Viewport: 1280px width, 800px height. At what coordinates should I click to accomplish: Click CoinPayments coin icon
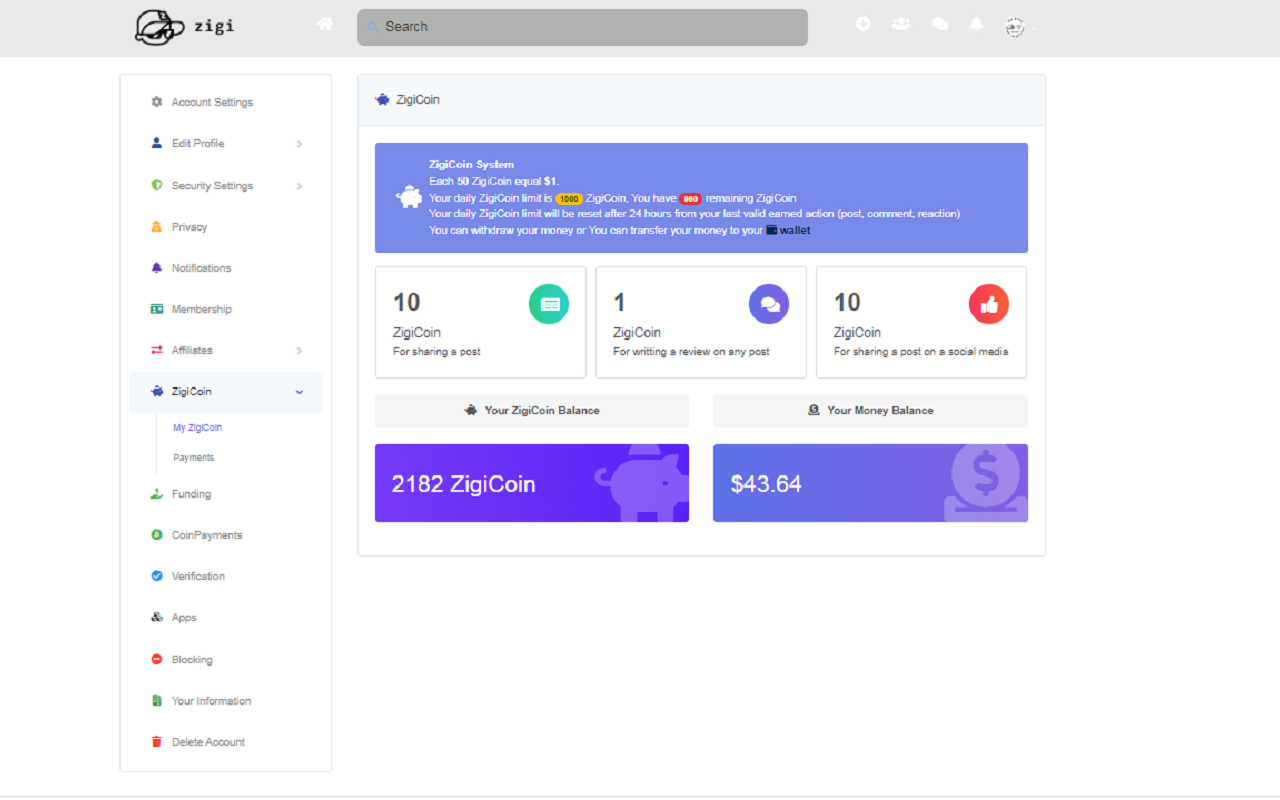tap(156, 535)
